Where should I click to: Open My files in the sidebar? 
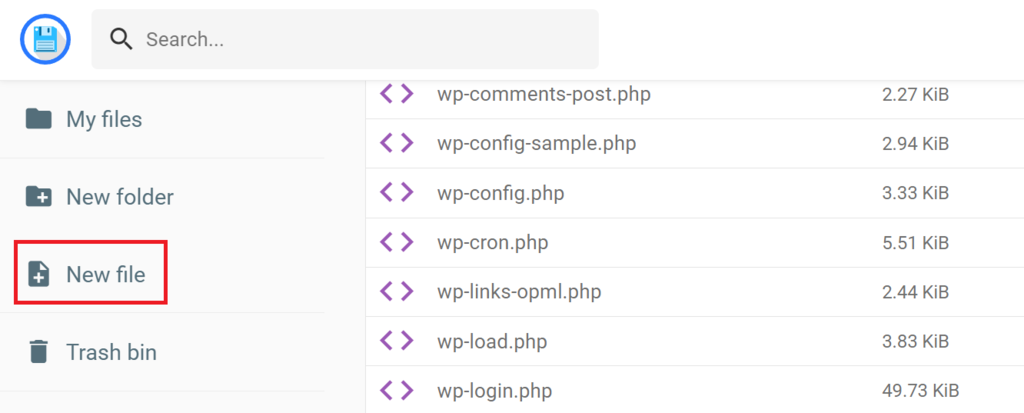(104, 119)
